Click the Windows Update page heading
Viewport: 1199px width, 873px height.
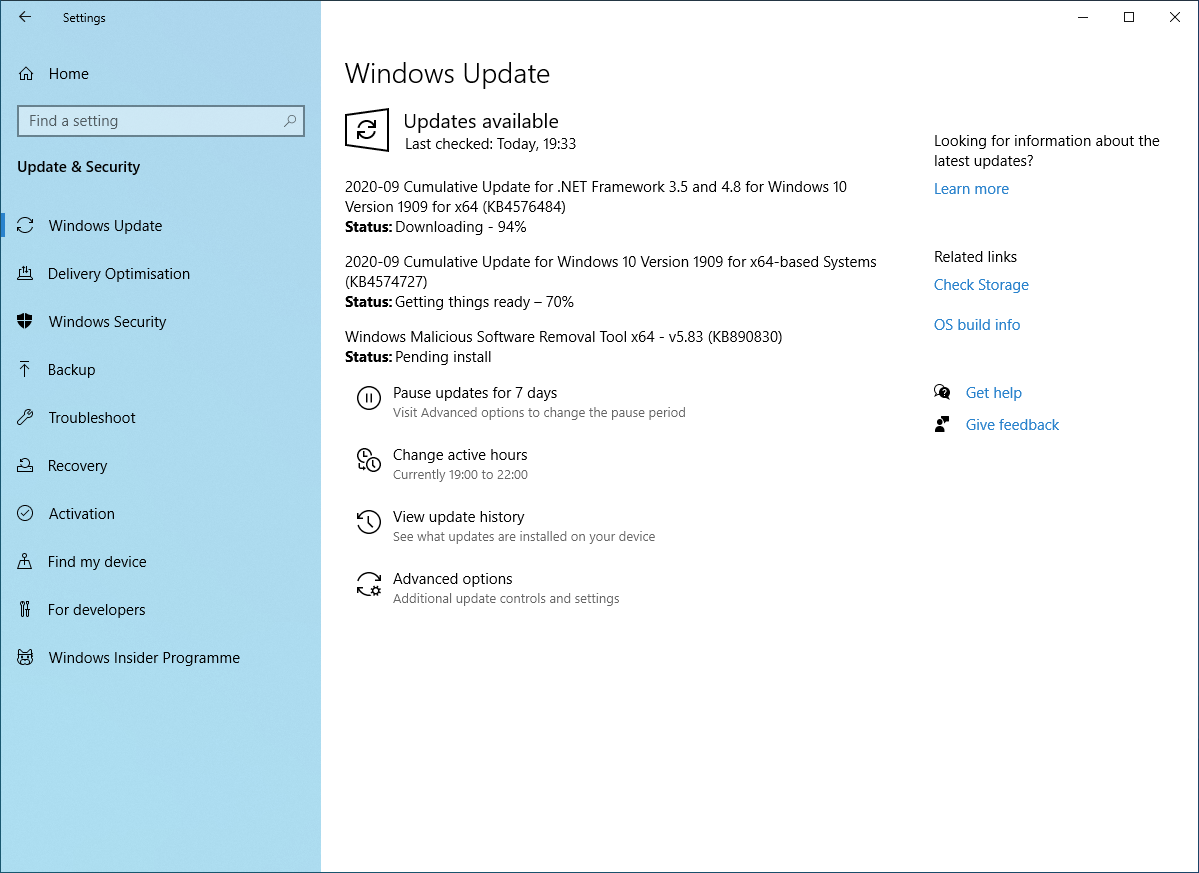coord(447,73)
